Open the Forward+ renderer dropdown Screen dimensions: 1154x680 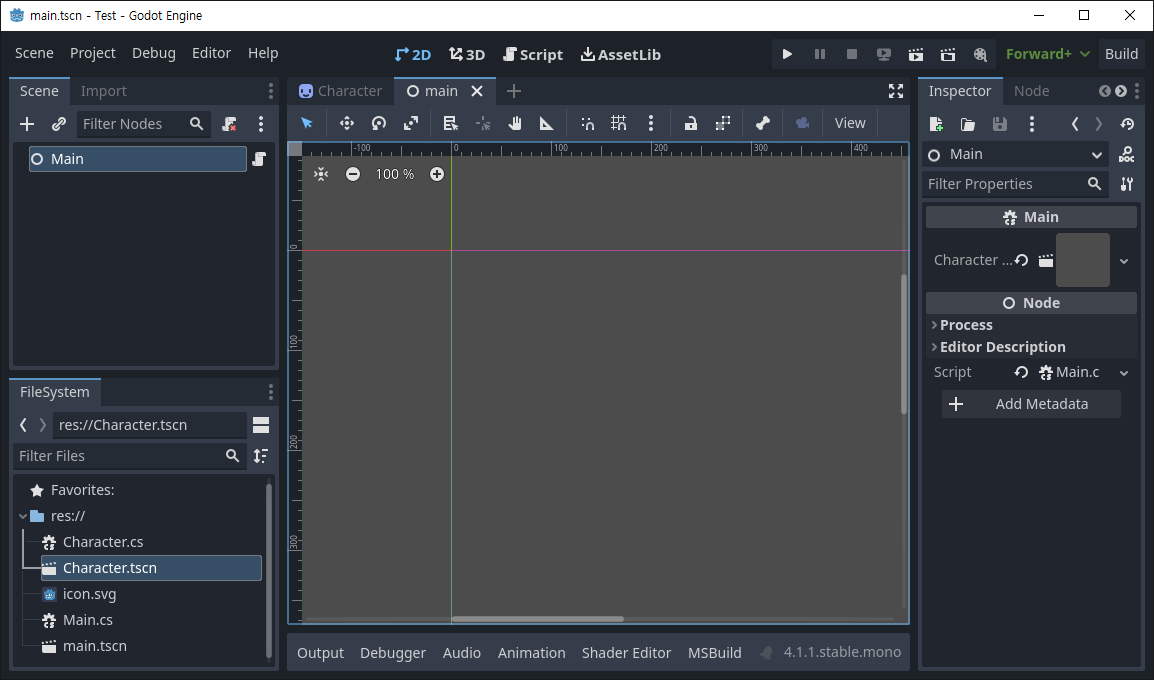[x=1048, y=54]
